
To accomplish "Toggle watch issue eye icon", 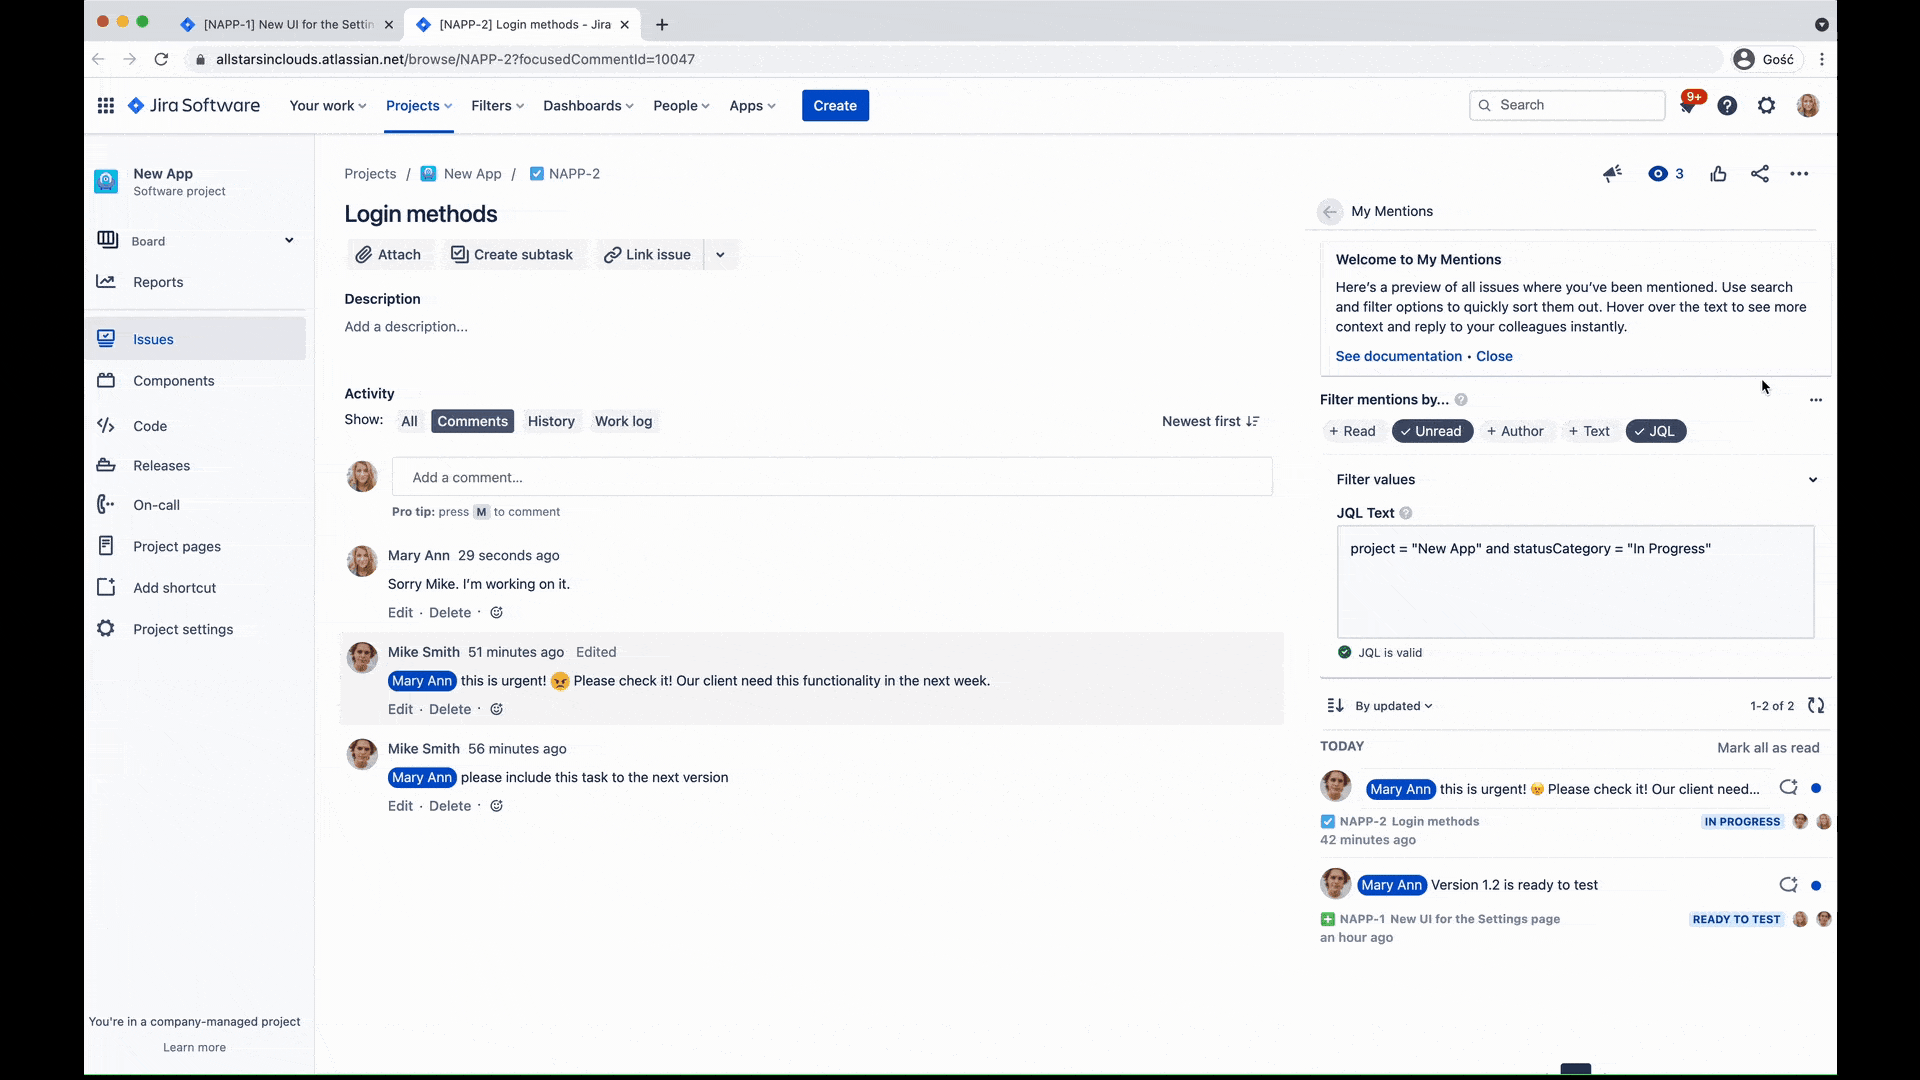I will [x=1665, y=174].
